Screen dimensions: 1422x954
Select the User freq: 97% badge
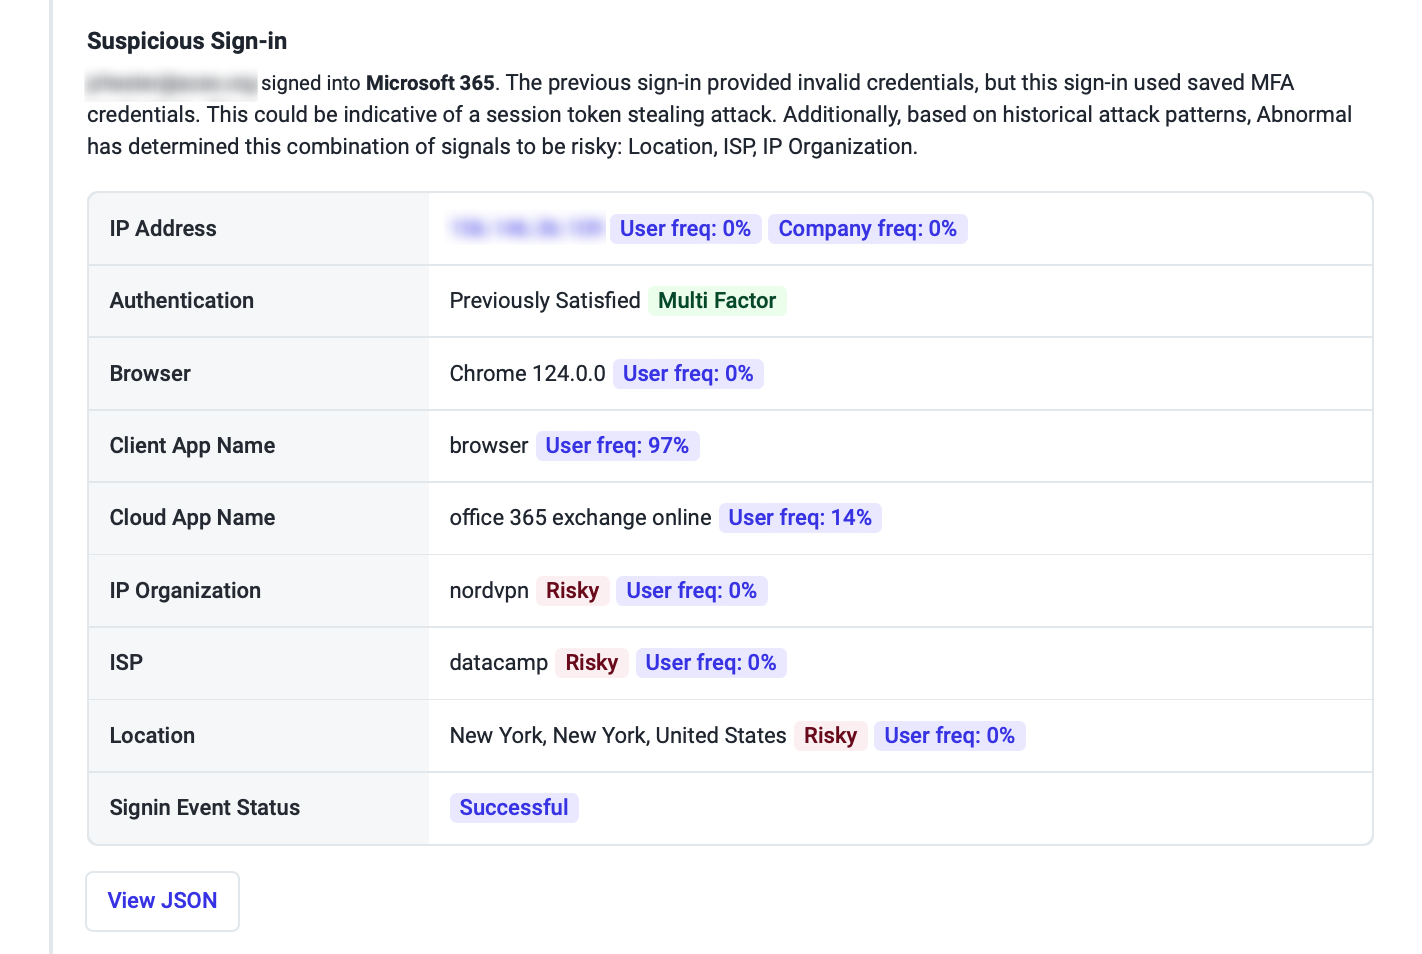pos(617,446)
